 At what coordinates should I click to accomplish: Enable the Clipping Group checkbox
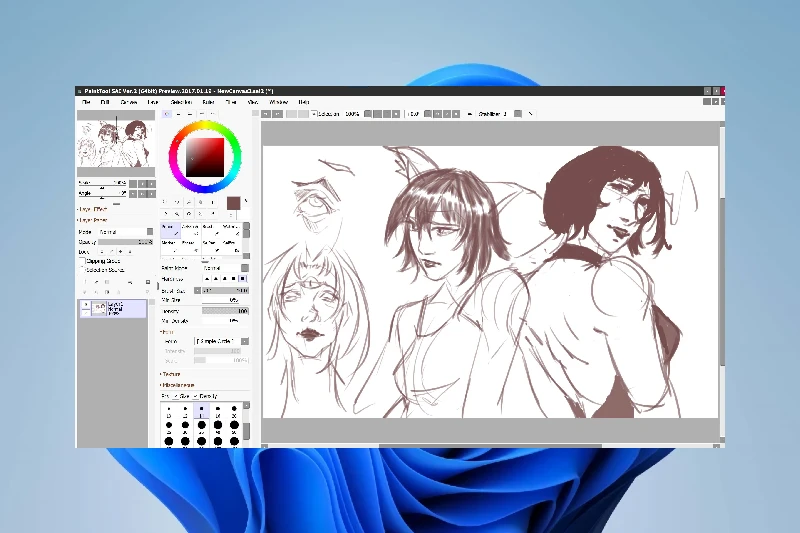tap(83, 260)
